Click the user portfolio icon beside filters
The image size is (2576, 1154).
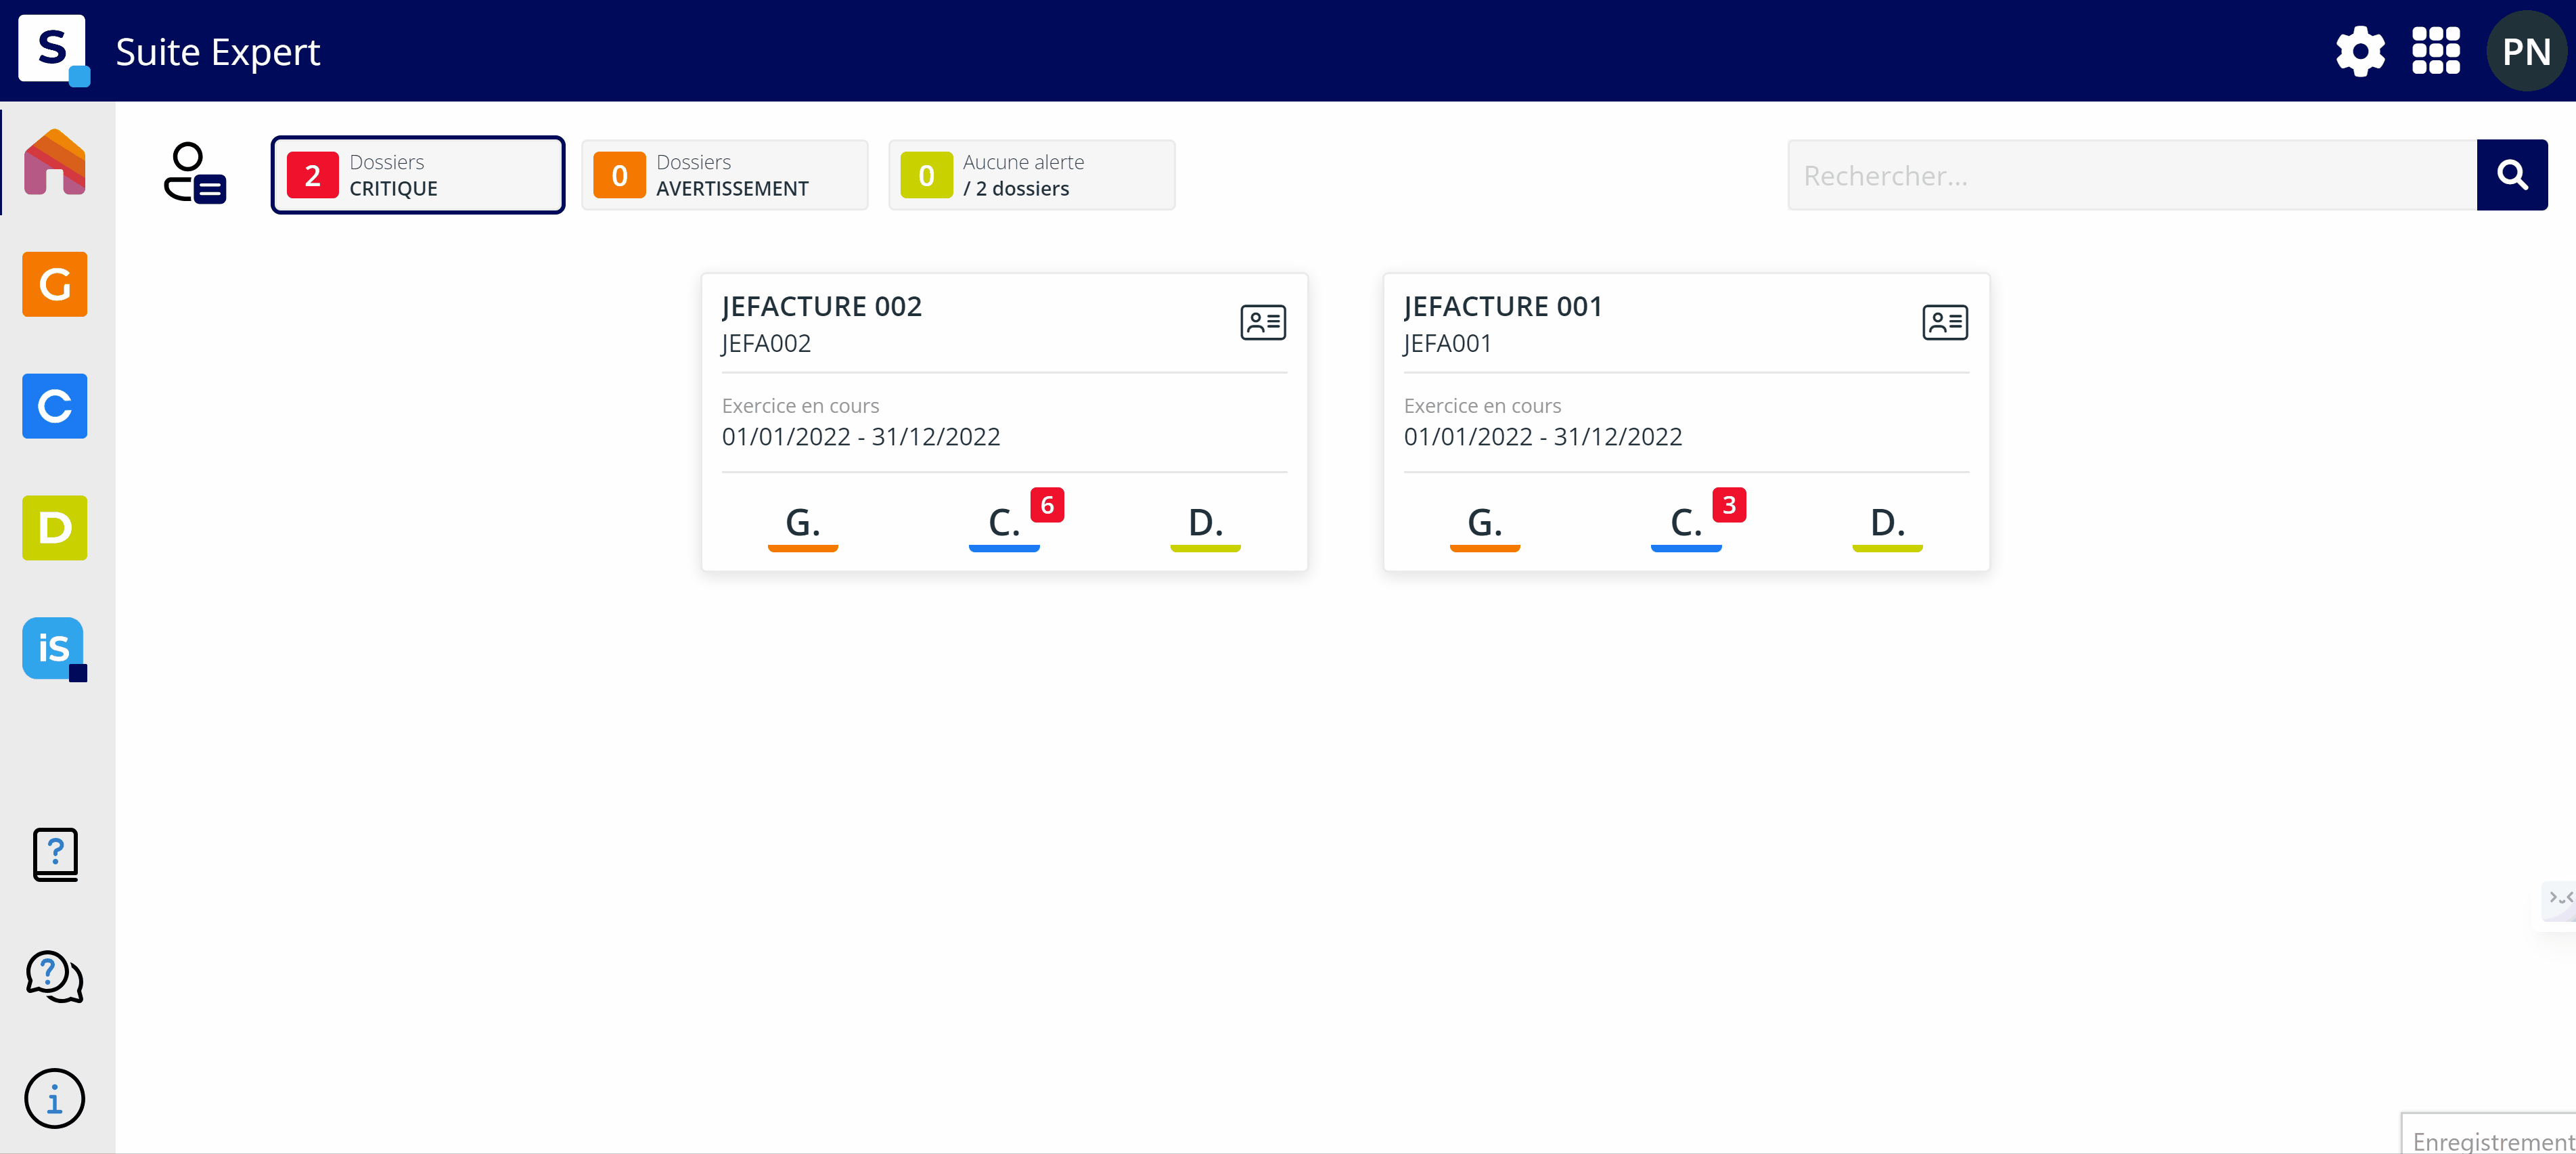click(x=195, y=173)
